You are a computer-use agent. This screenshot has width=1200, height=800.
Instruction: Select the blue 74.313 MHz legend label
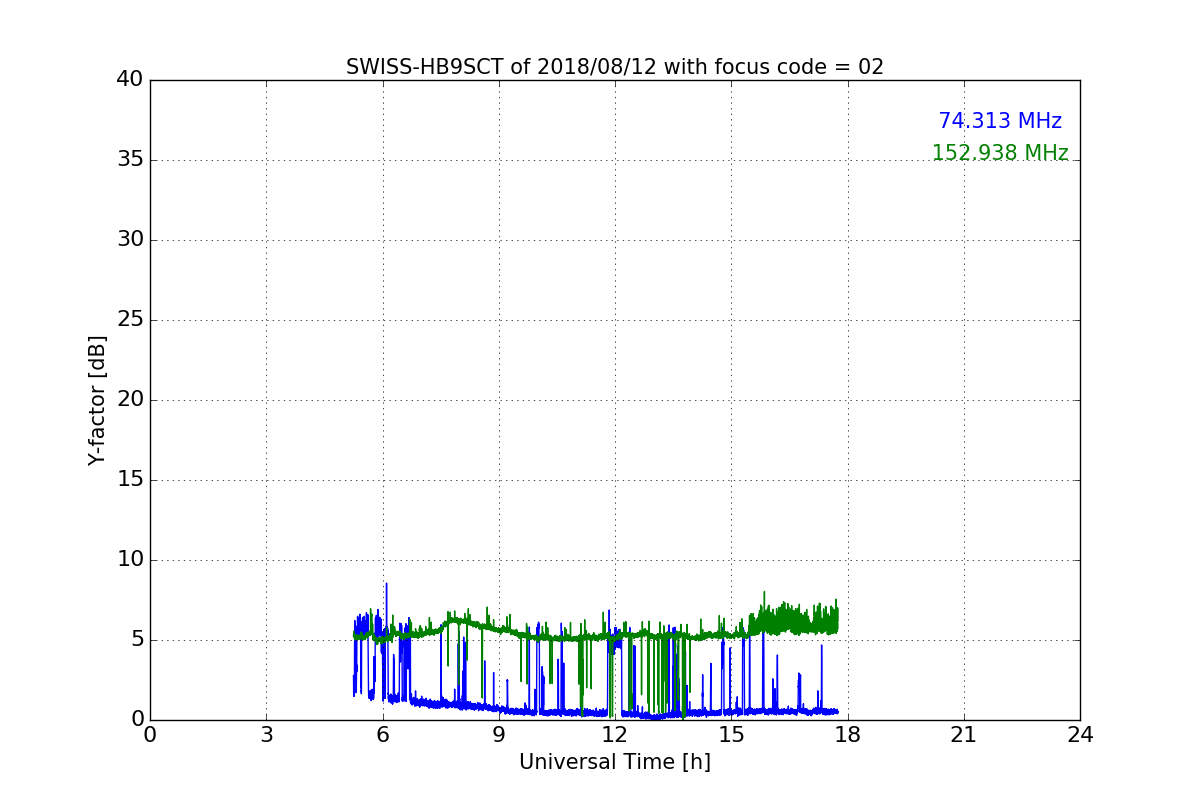tap(1000, 121)
